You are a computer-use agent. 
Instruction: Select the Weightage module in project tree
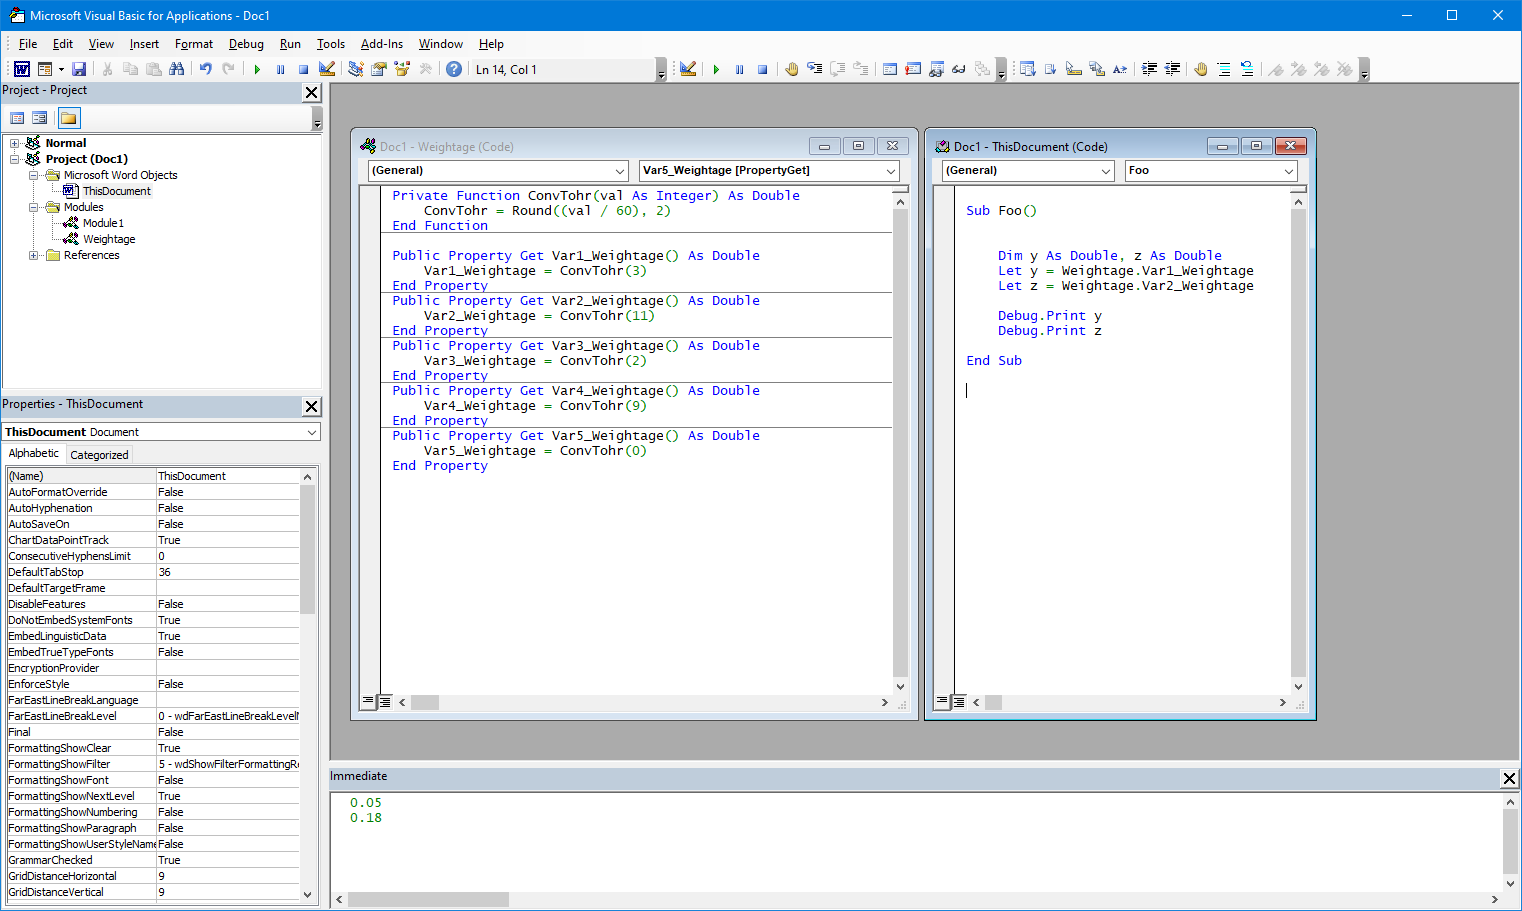[x=109, y=239]
